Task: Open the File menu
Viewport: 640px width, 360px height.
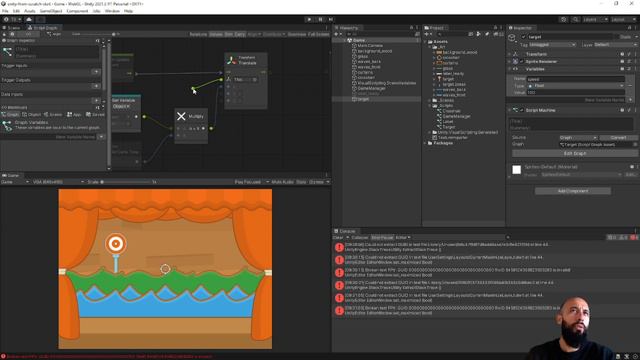Action: pos(5,11)
